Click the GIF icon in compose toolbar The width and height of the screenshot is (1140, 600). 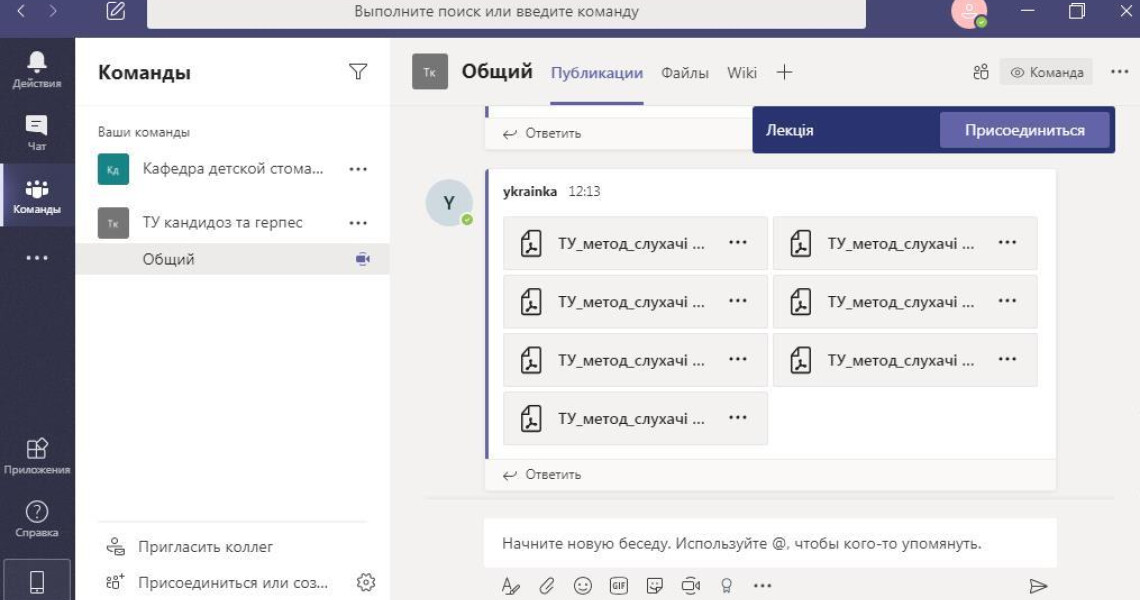coord(619,585)
